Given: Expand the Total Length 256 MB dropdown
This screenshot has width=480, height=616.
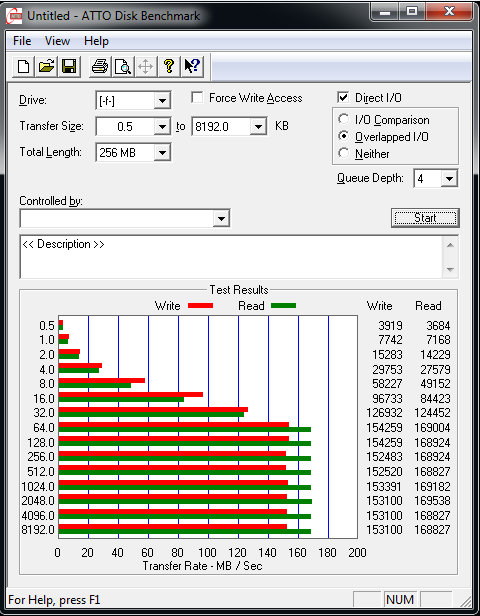Looking at the screenshot, I should pos(162,153).
